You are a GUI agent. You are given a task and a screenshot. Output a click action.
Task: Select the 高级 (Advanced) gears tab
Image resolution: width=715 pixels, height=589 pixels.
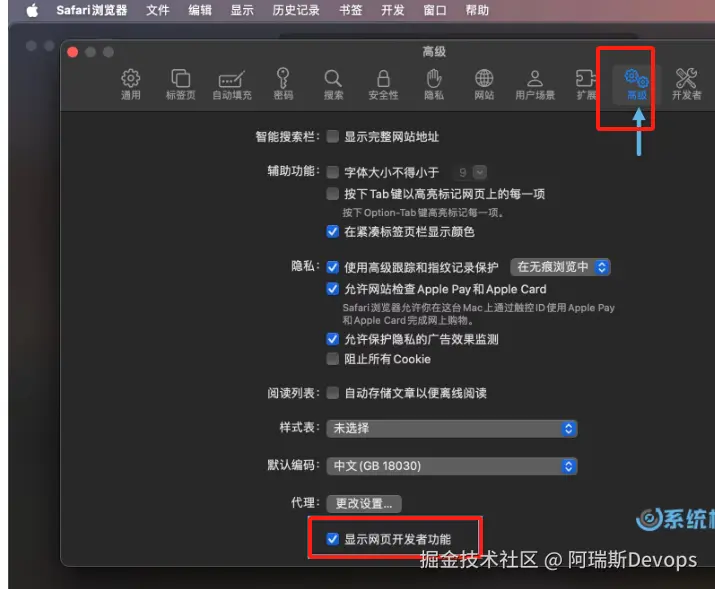(637, 84)
